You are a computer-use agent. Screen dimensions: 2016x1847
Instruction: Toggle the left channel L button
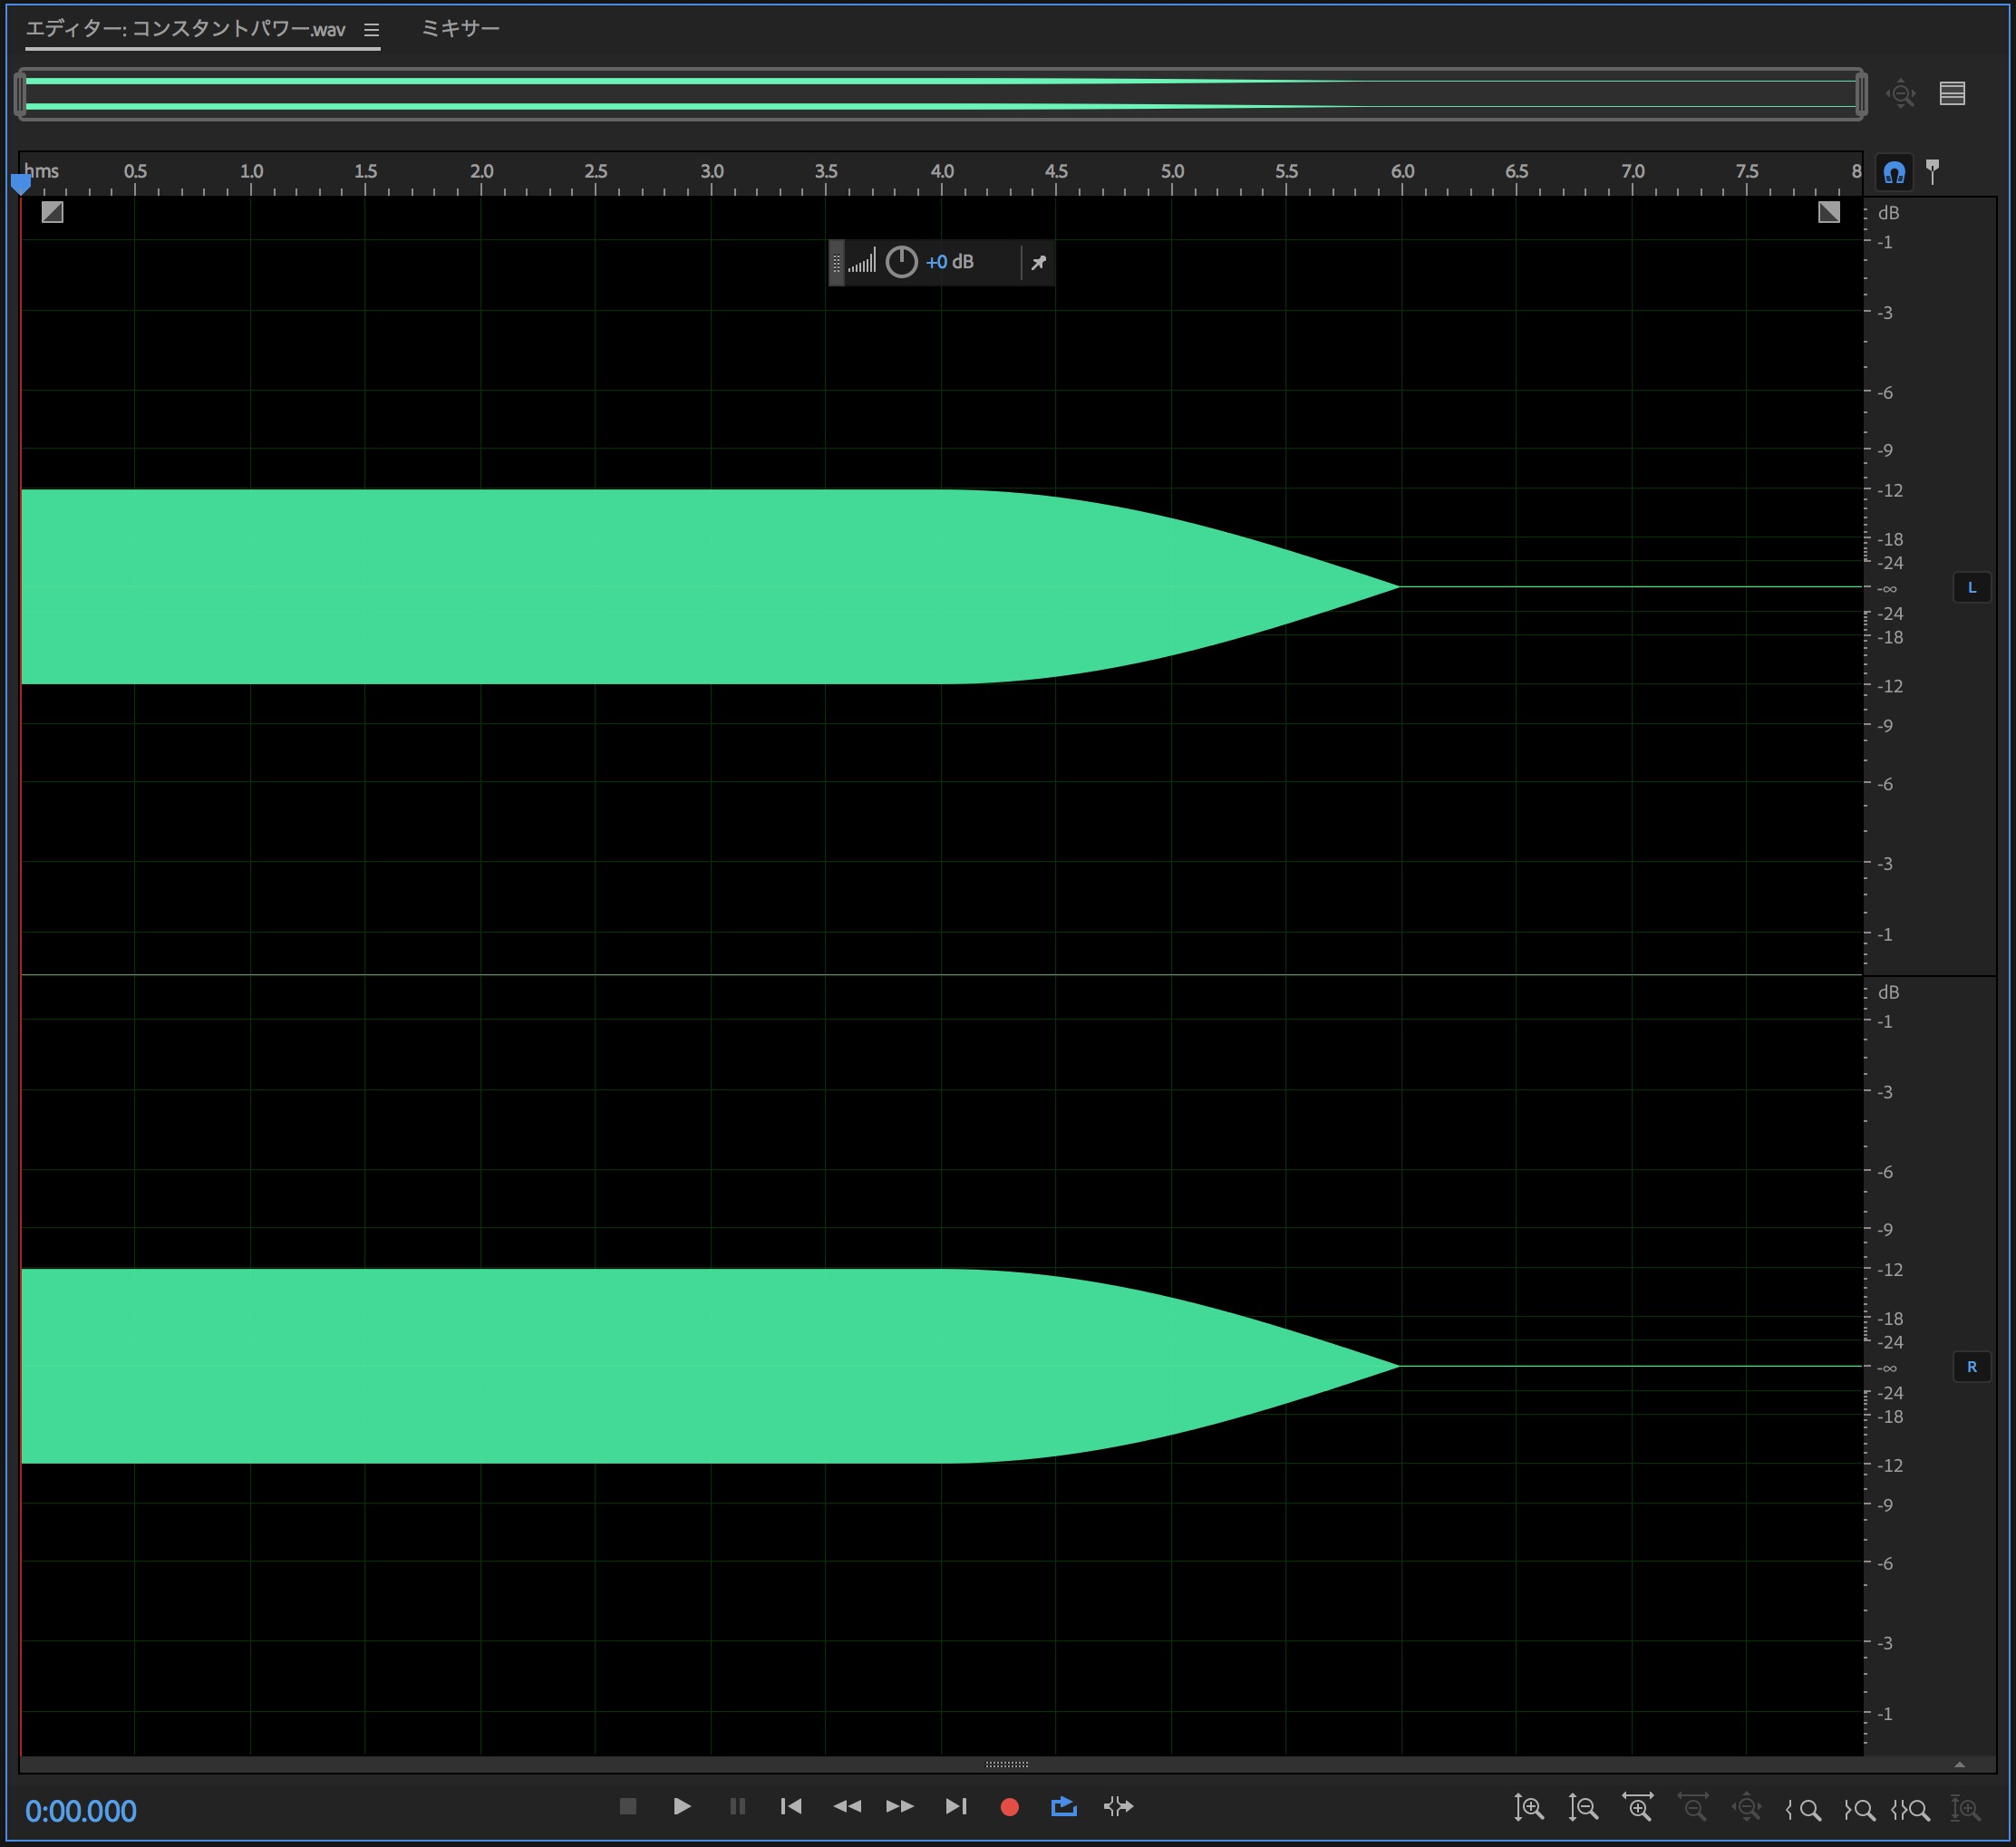(1971, 588)
